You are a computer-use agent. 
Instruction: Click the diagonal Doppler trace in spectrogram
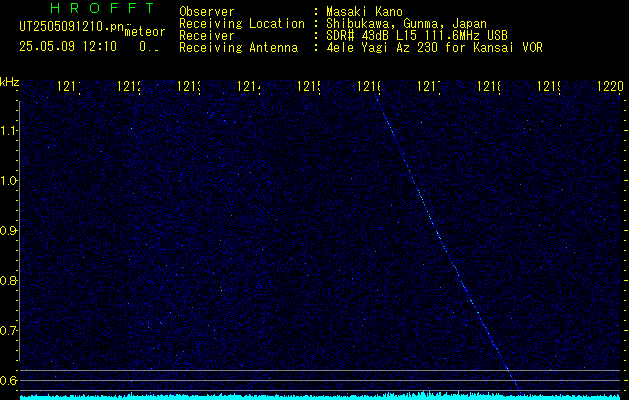(x=446, y=242)
